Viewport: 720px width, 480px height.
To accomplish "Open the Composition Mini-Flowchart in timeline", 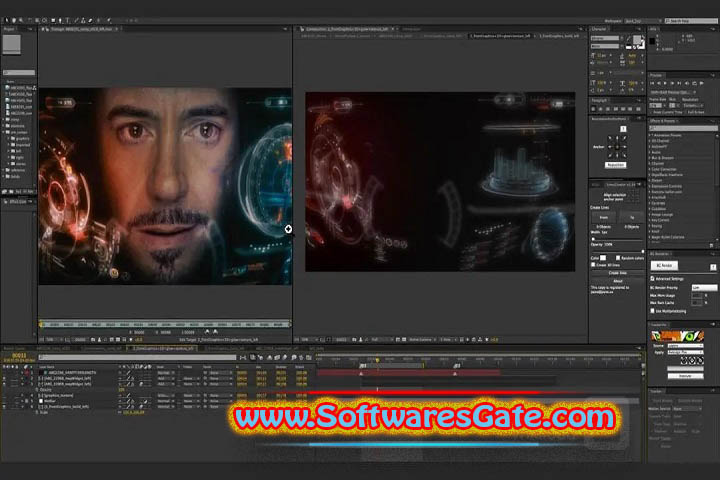I will (243, 357).
